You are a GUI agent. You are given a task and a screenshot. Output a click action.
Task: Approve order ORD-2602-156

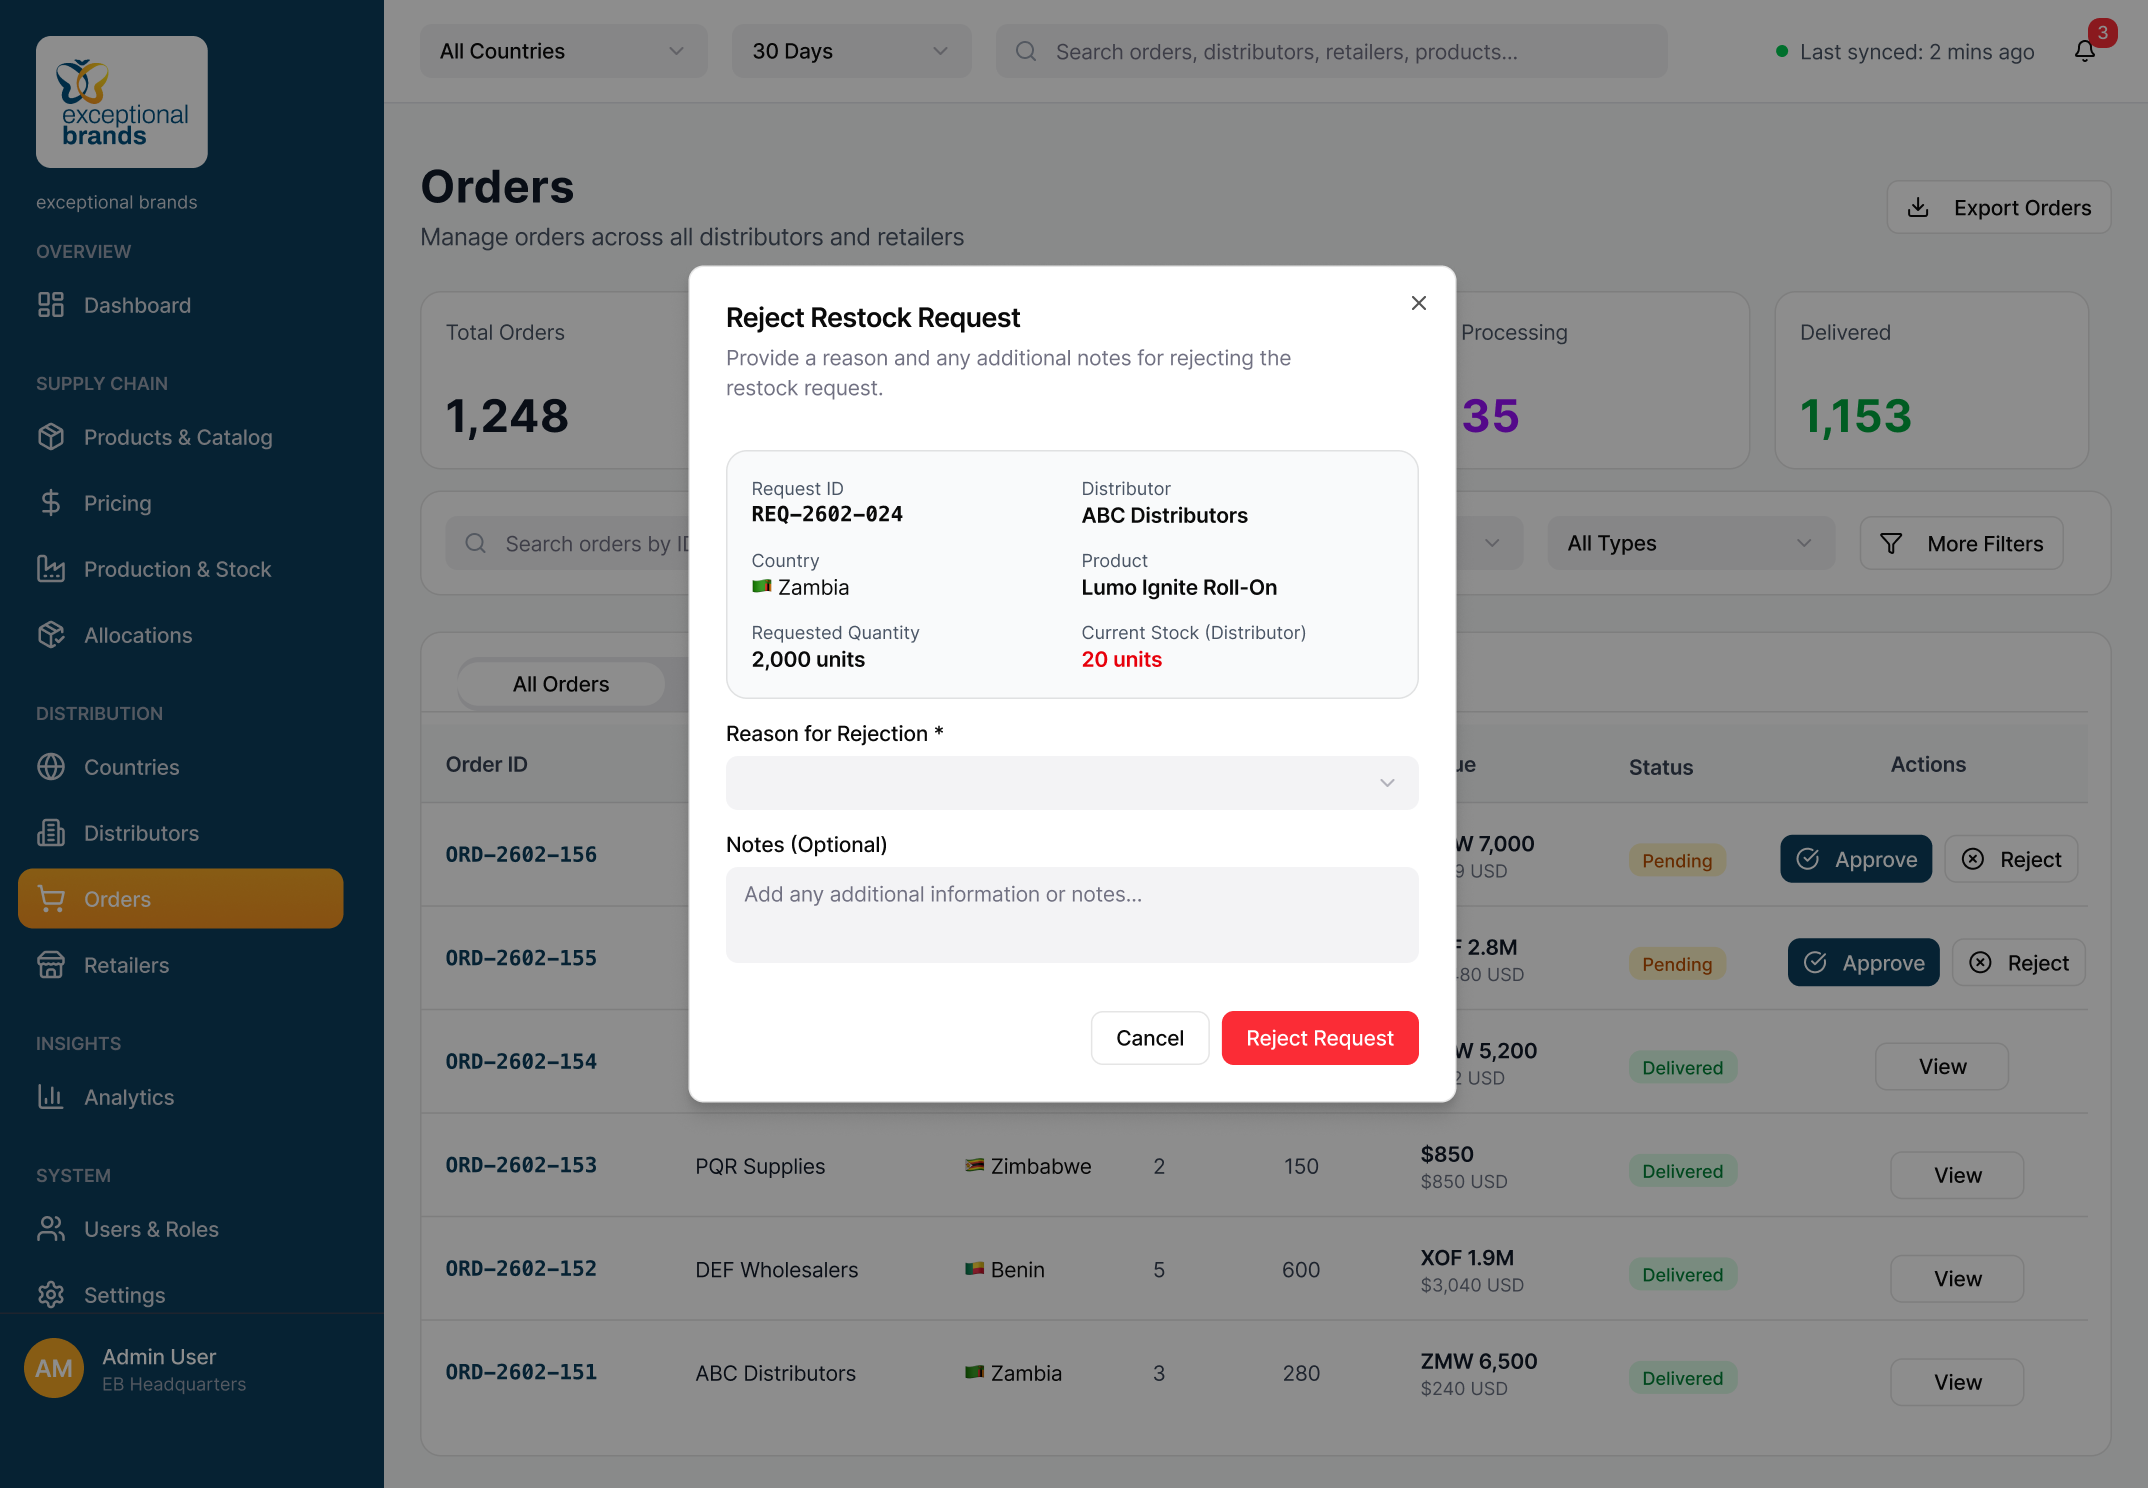(1856, 860)
